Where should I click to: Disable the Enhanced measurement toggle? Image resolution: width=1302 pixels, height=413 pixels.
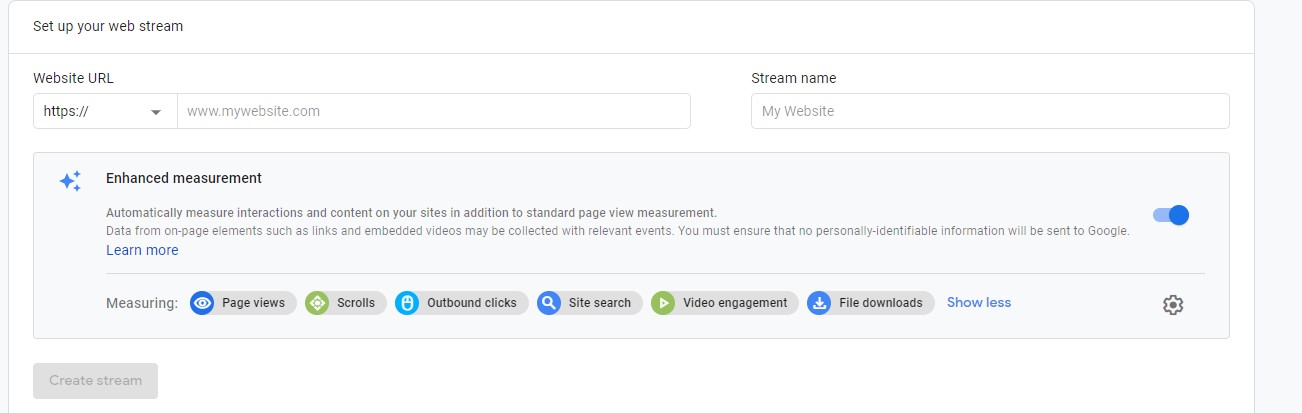tap(1171, 215)
